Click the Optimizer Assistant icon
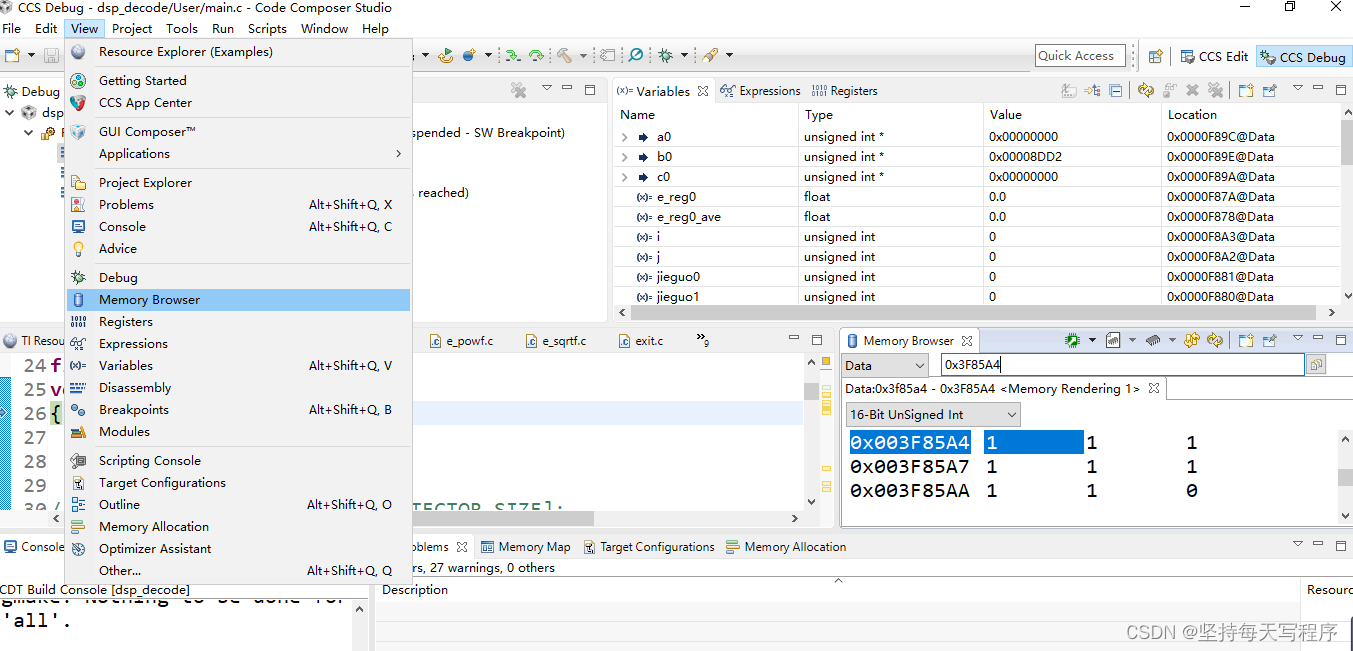Screen dimensions: 1353x651 click(78, 549)
